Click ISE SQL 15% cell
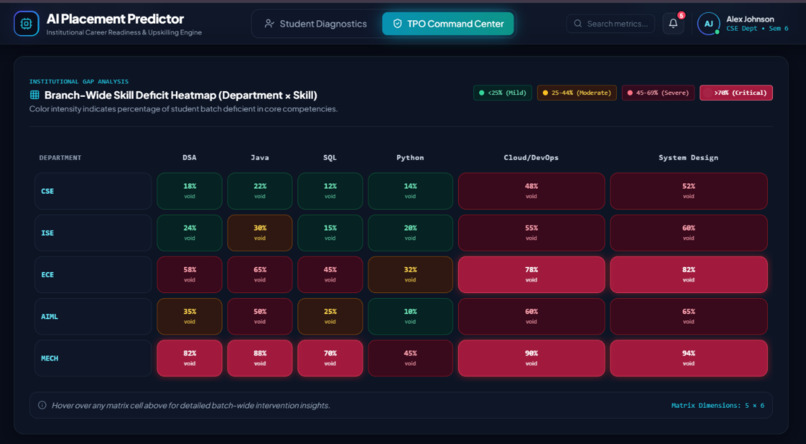806x444 pixels. [x=330, y=233]
